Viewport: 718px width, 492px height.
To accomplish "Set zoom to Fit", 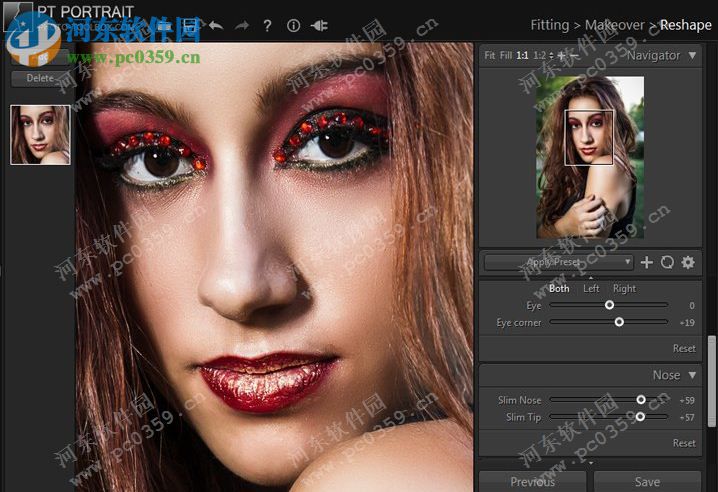I will pos(490,55).
